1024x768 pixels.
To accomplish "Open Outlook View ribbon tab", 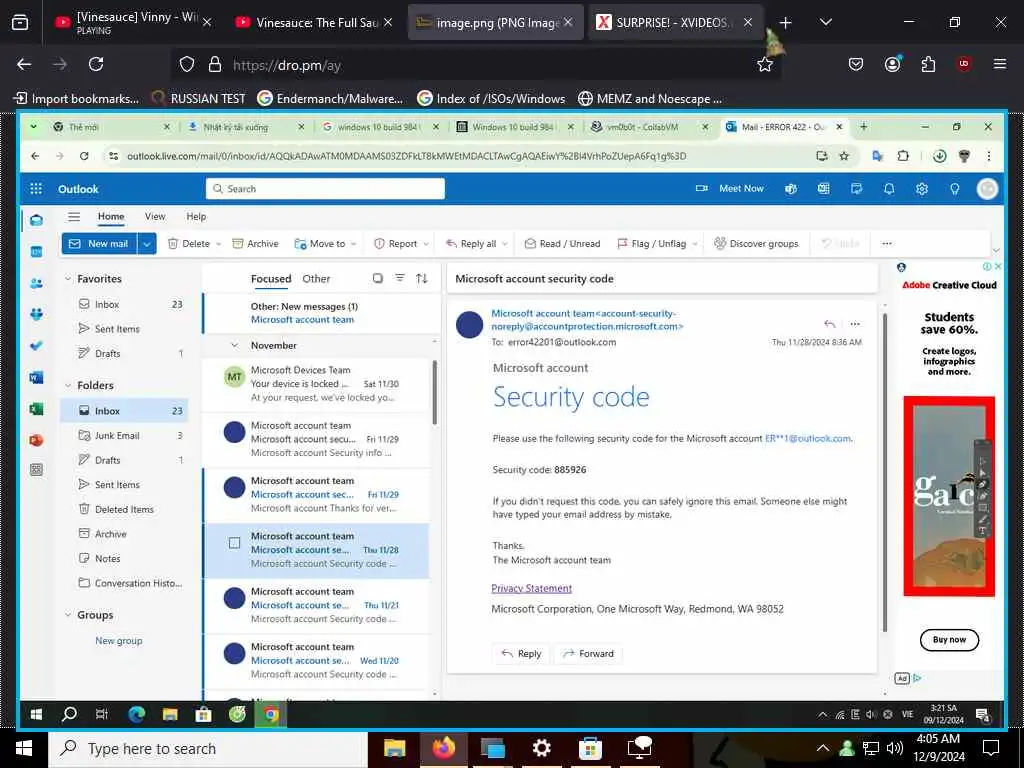I will (155, 216).
